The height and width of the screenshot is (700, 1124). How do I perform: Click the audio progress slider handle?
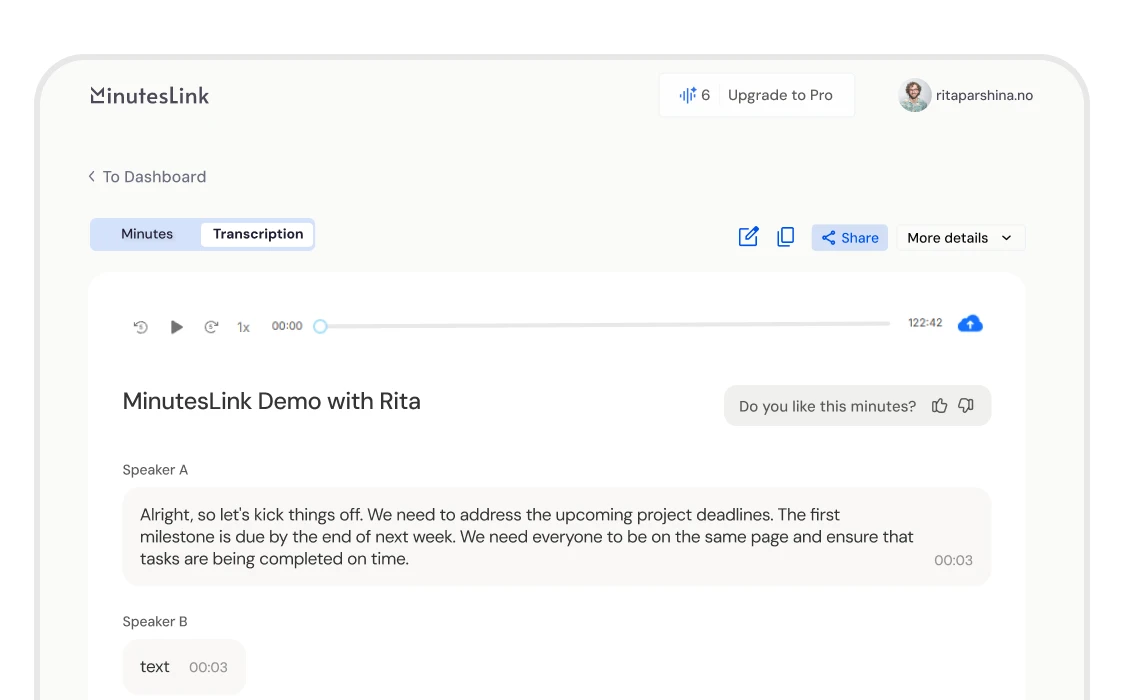coord(320,326)
